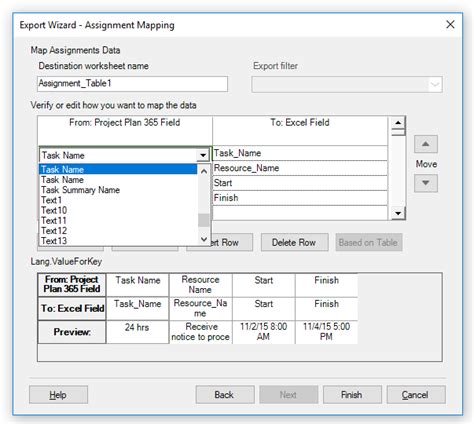Select the highlighted Task Name list item
Image resolution: width=474 pixels, height=424 pixels.
pyautogui.click(x=118, y=169)
